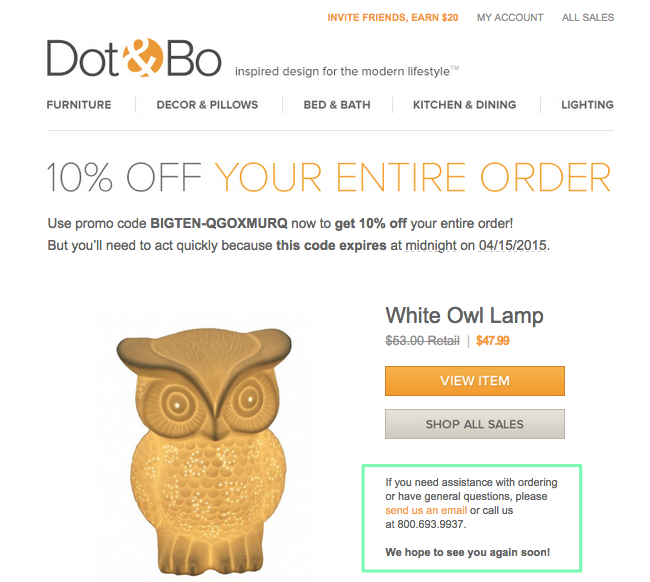This screenshot has width=650, height=582.
Task: Select the Furniture category
Action: (x=79, y=104)
